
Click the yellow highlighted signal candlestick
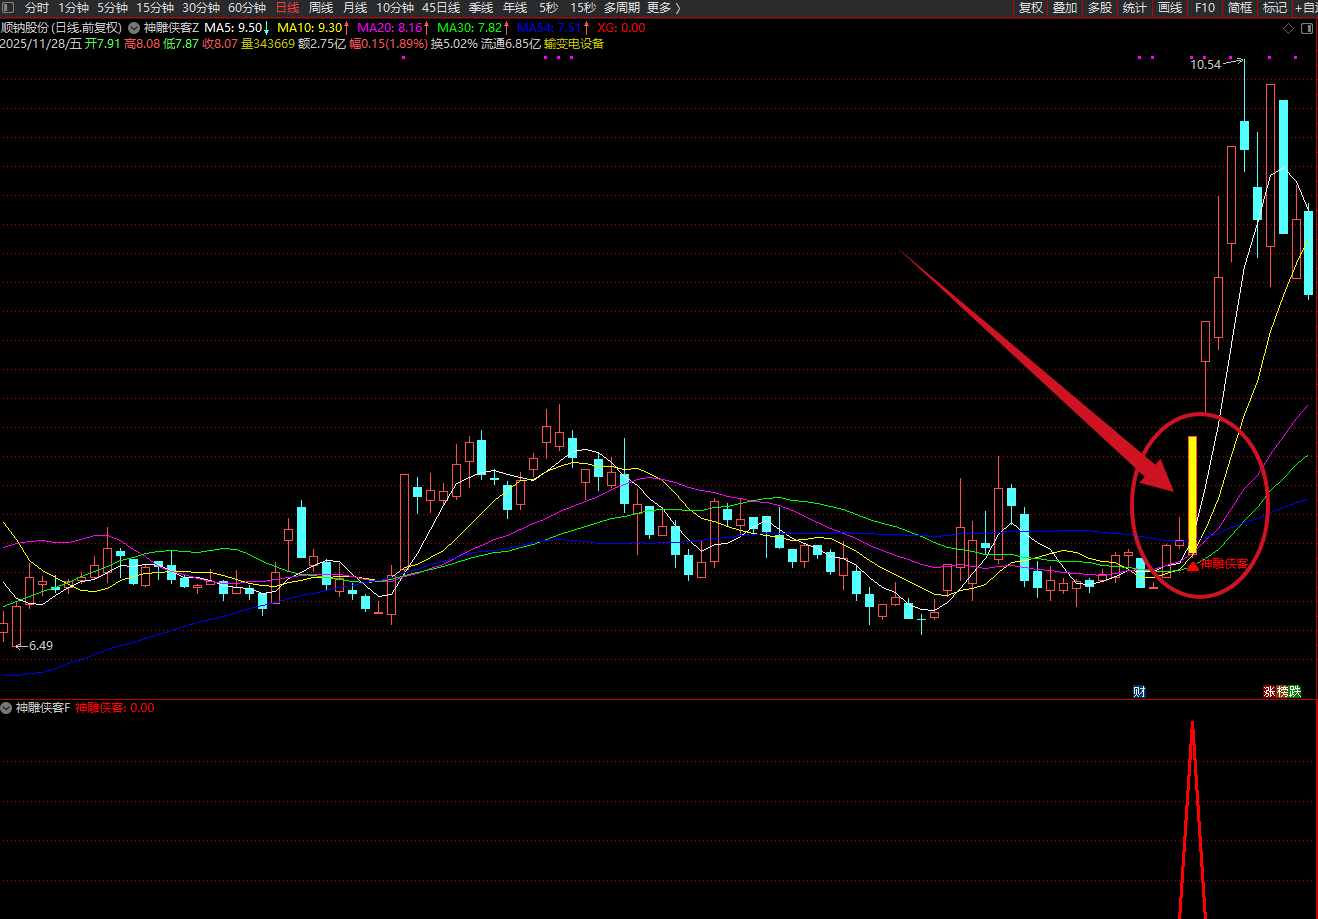[x=1192, y=493]
